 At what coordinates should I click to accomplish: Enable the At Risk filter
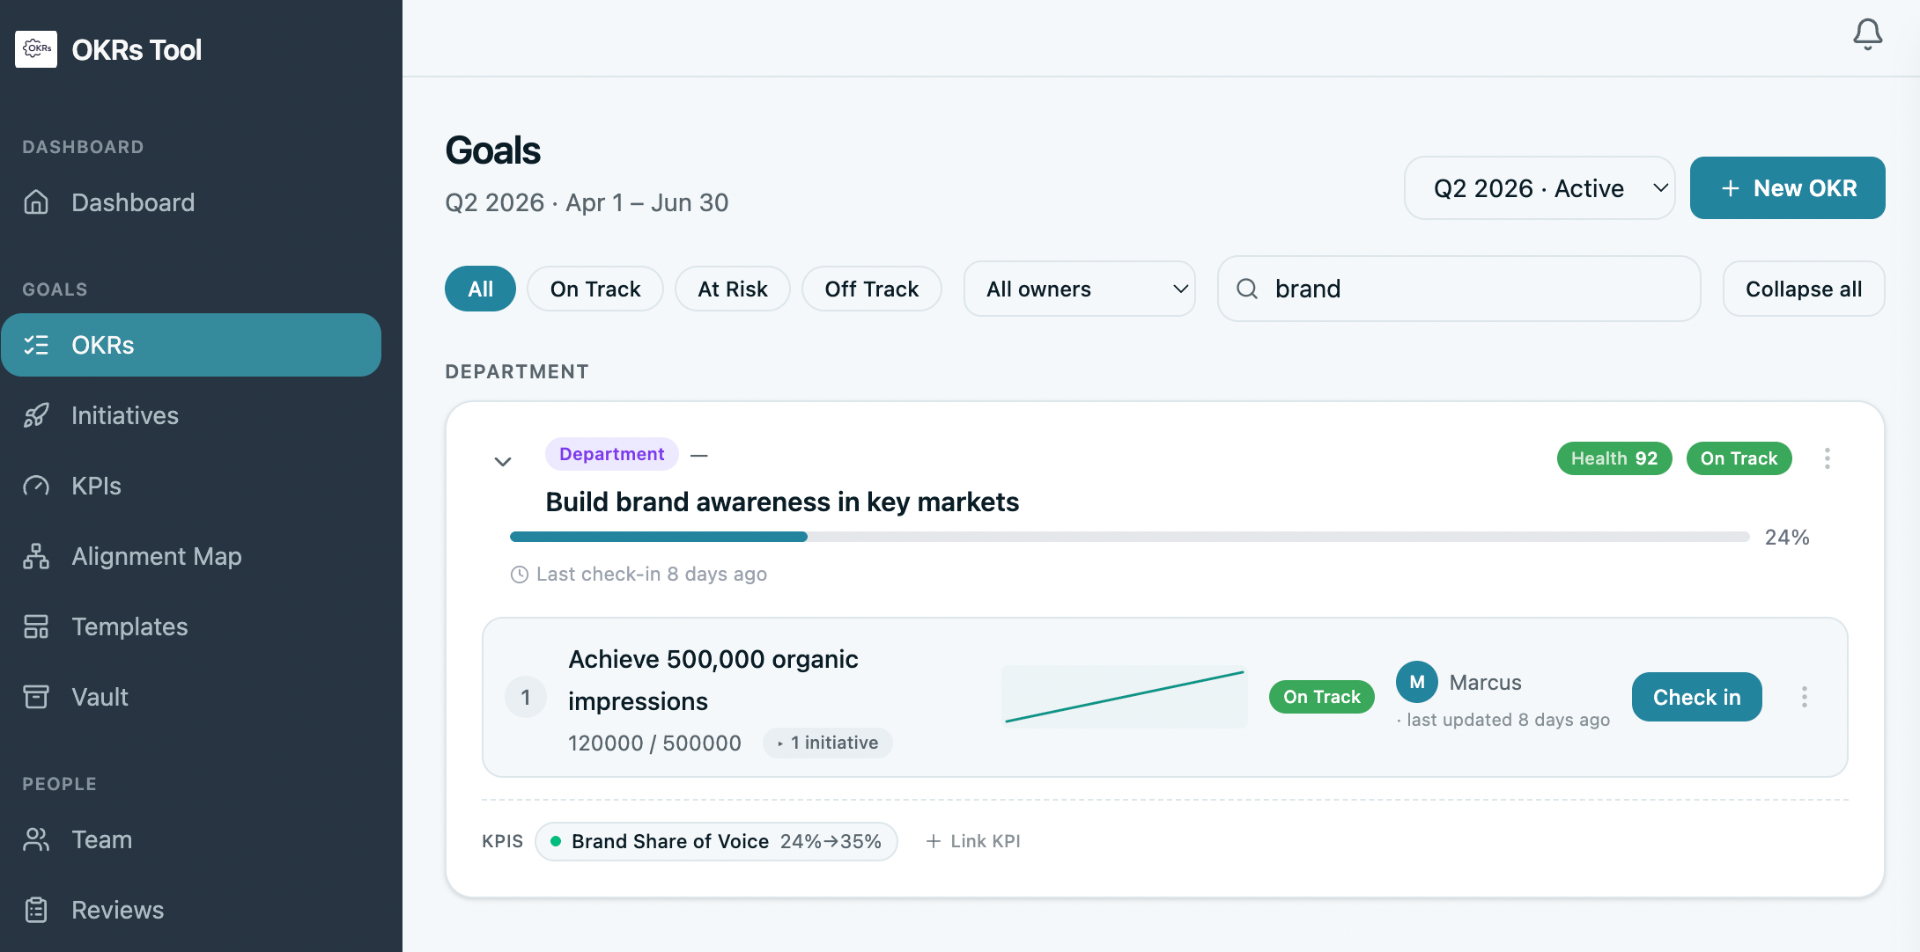[732, 288]
